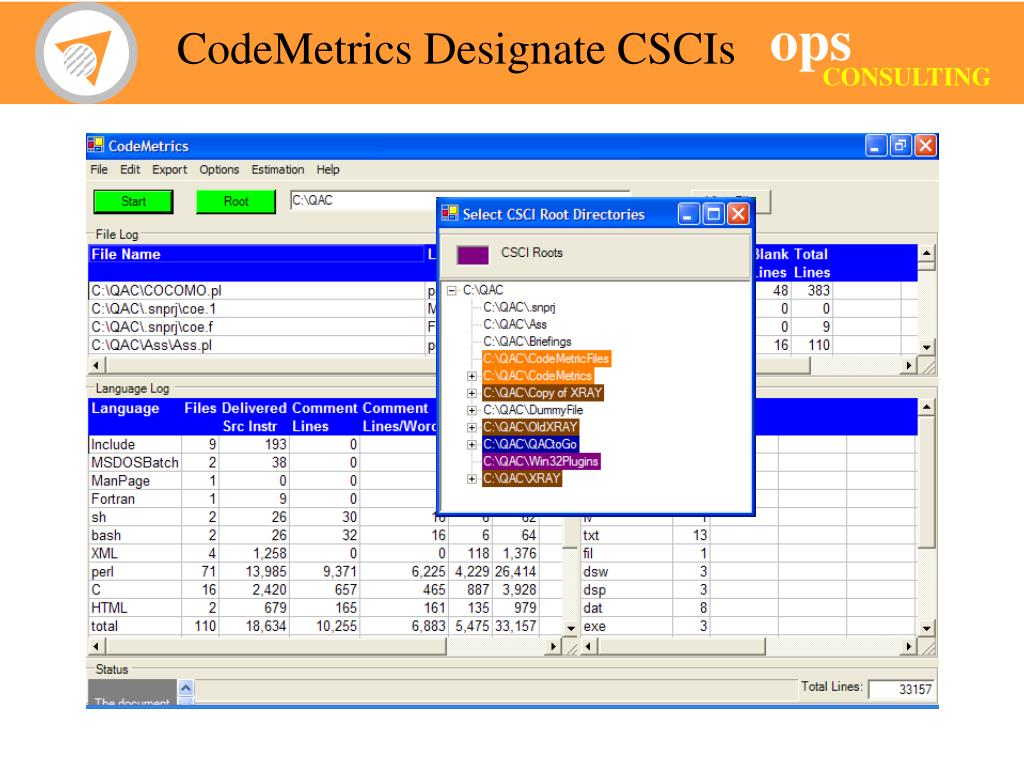Select the Include language row

coord(264,445)
